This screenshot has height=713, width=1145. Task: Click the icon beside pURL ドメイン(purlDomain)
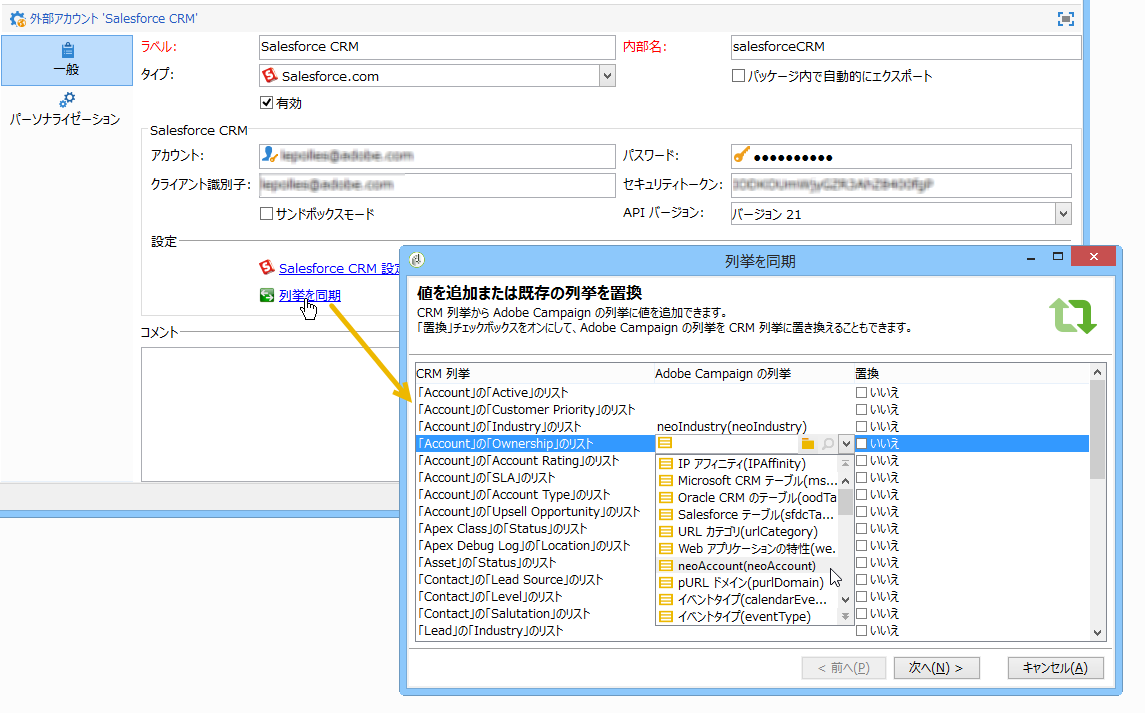tap(665, 582)
